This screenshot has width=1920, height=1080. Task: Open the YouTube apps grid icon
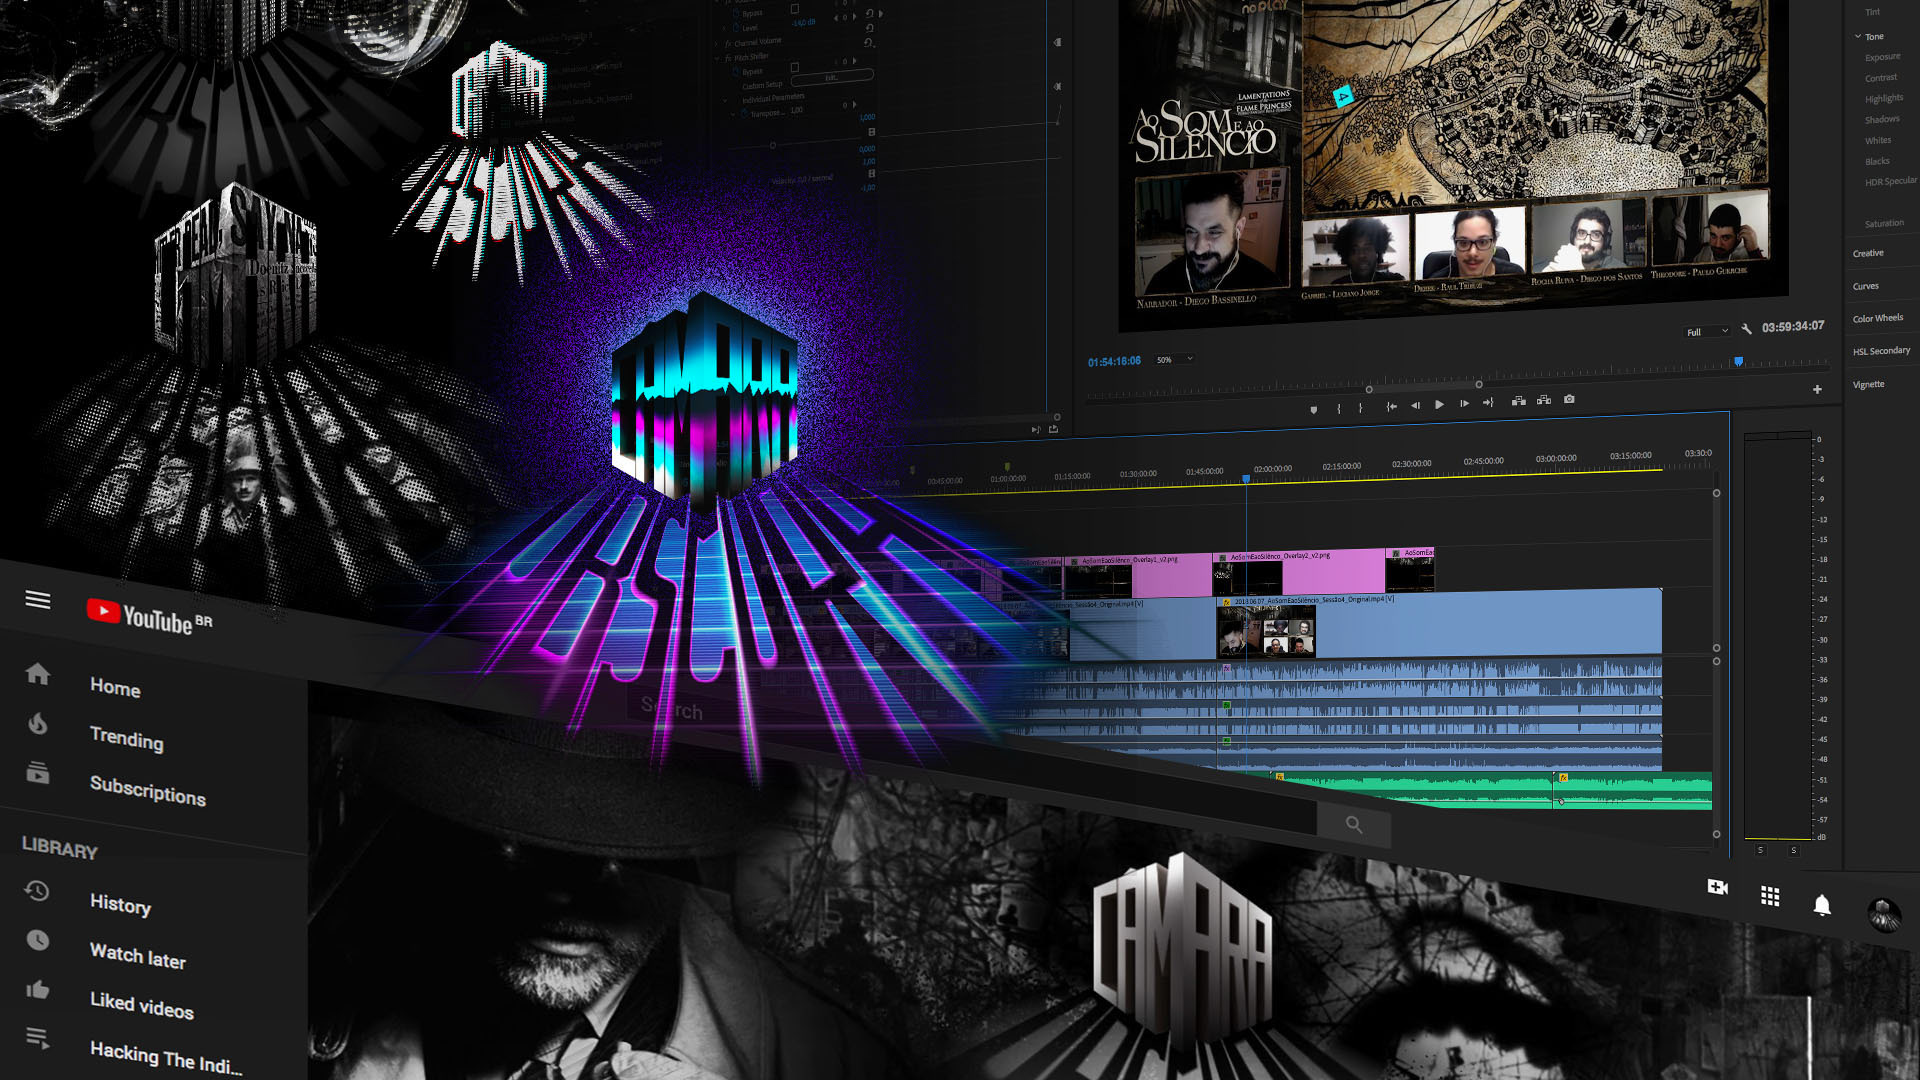tap(1770, 896)
